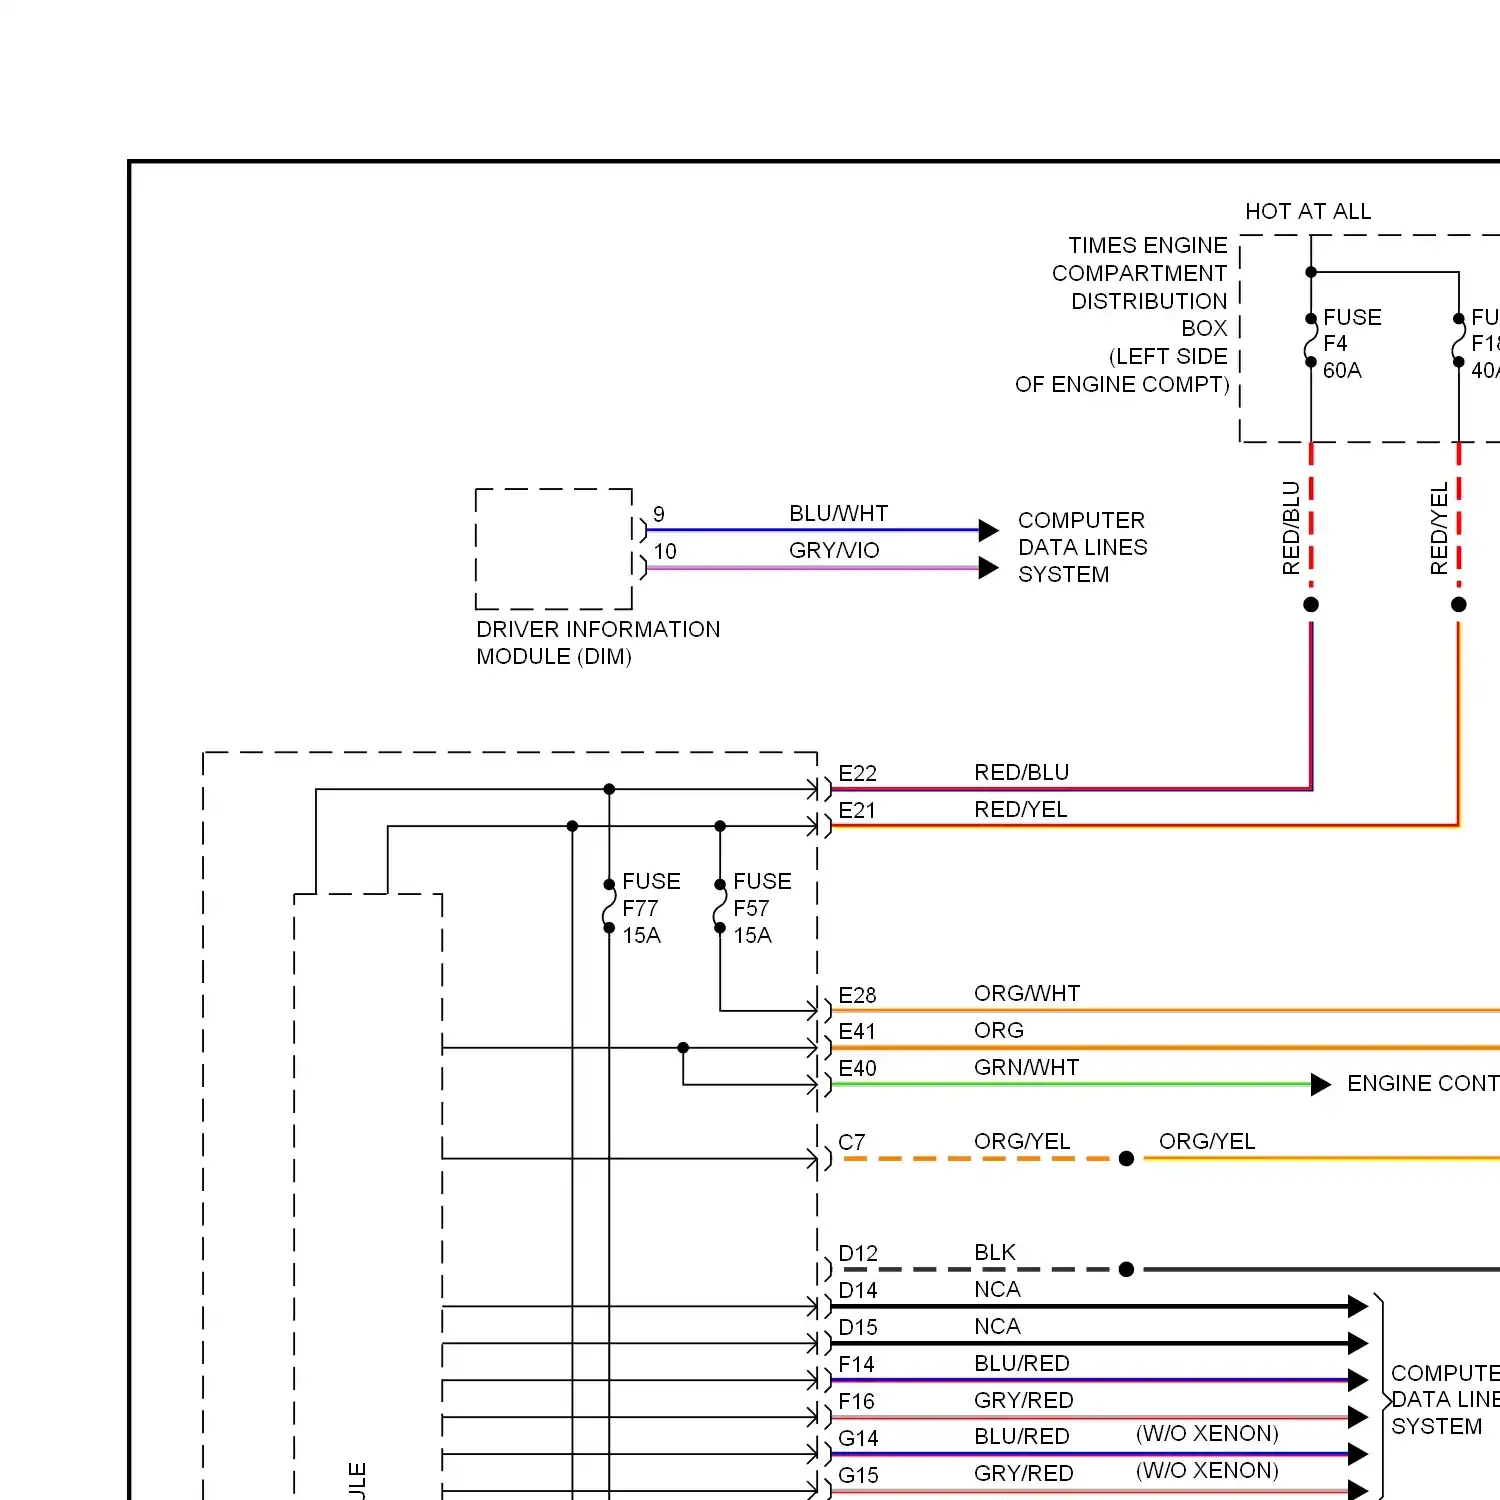Select connector pin D14
This screenshot has width=1500, height=1500.
click(858, 1290)
